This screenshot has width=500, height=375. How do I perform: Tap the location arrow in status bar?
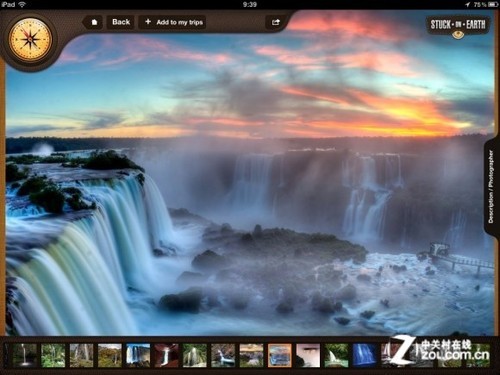click(467, 4)
